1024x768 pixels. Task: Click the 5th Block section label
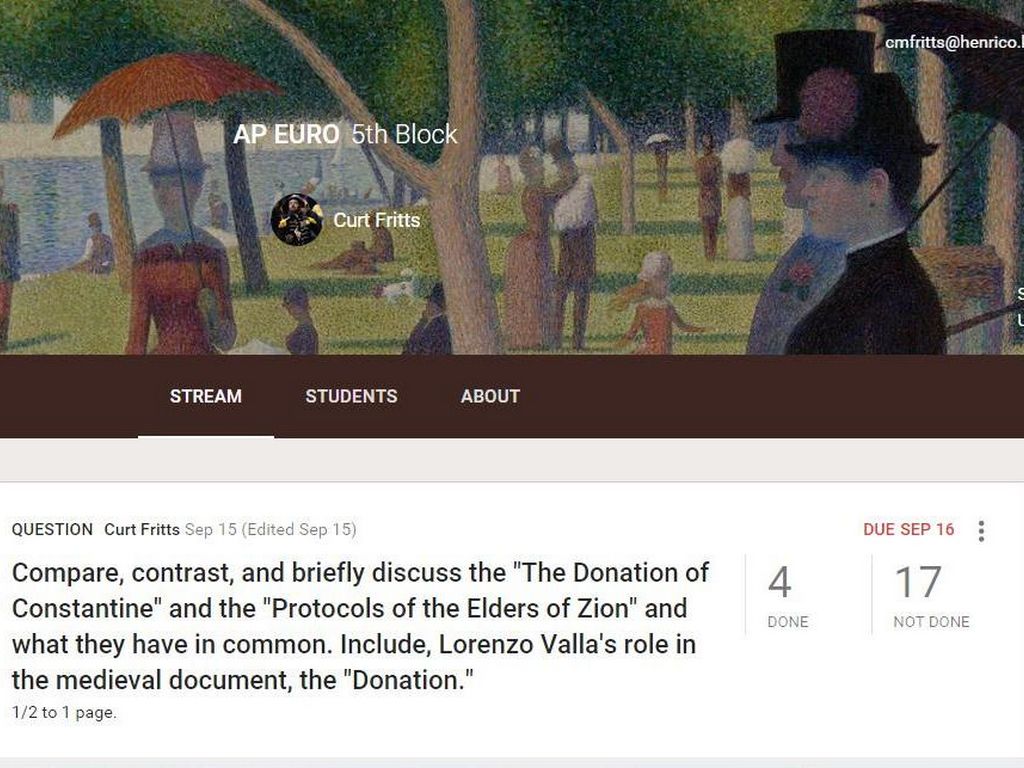tap(404, 135)
